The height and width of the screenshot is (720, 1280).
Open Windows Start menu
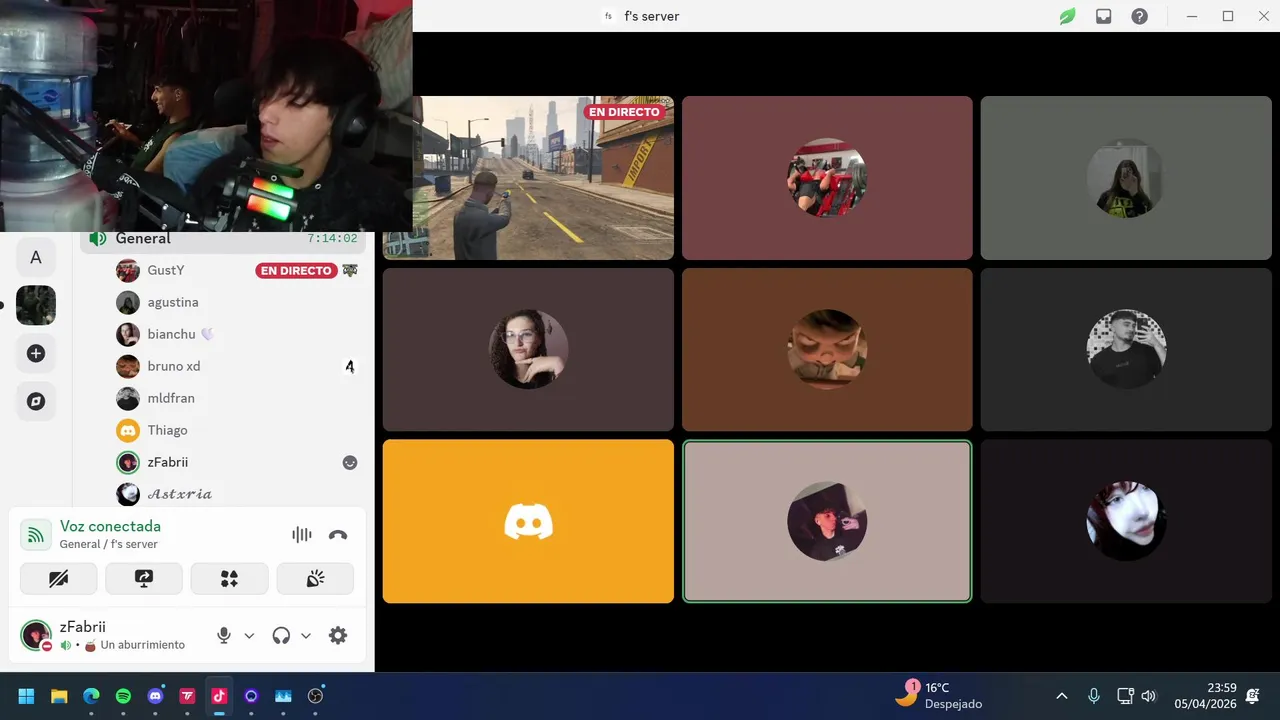click(x=27, y=696)
